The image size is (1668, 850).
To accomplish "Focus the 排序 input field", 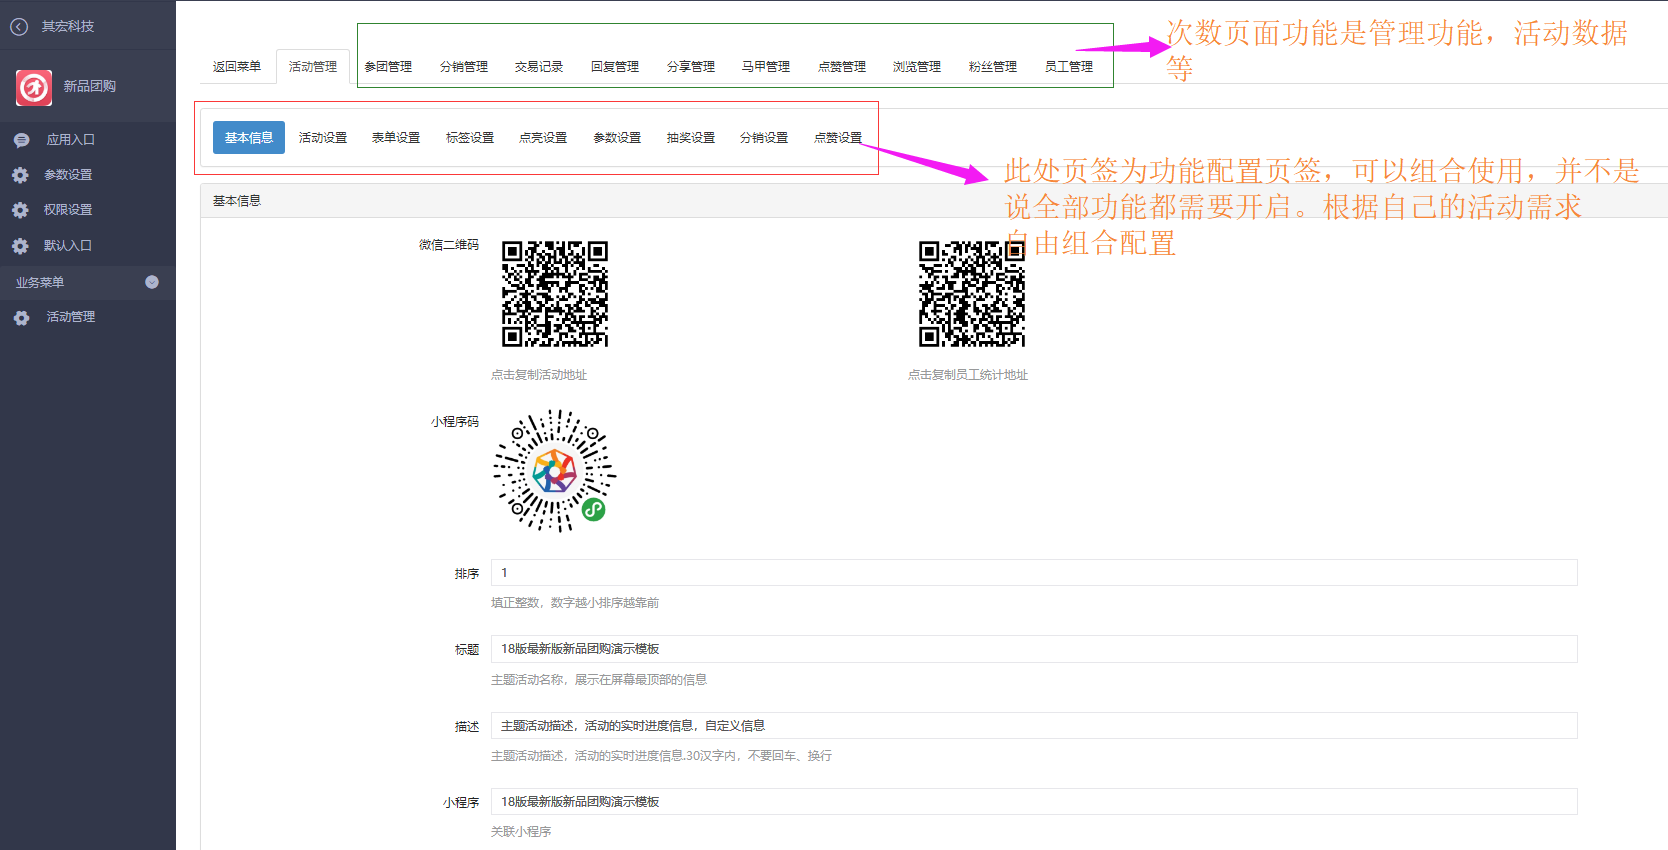I will pyautogui.click(x=1034, y=573).
